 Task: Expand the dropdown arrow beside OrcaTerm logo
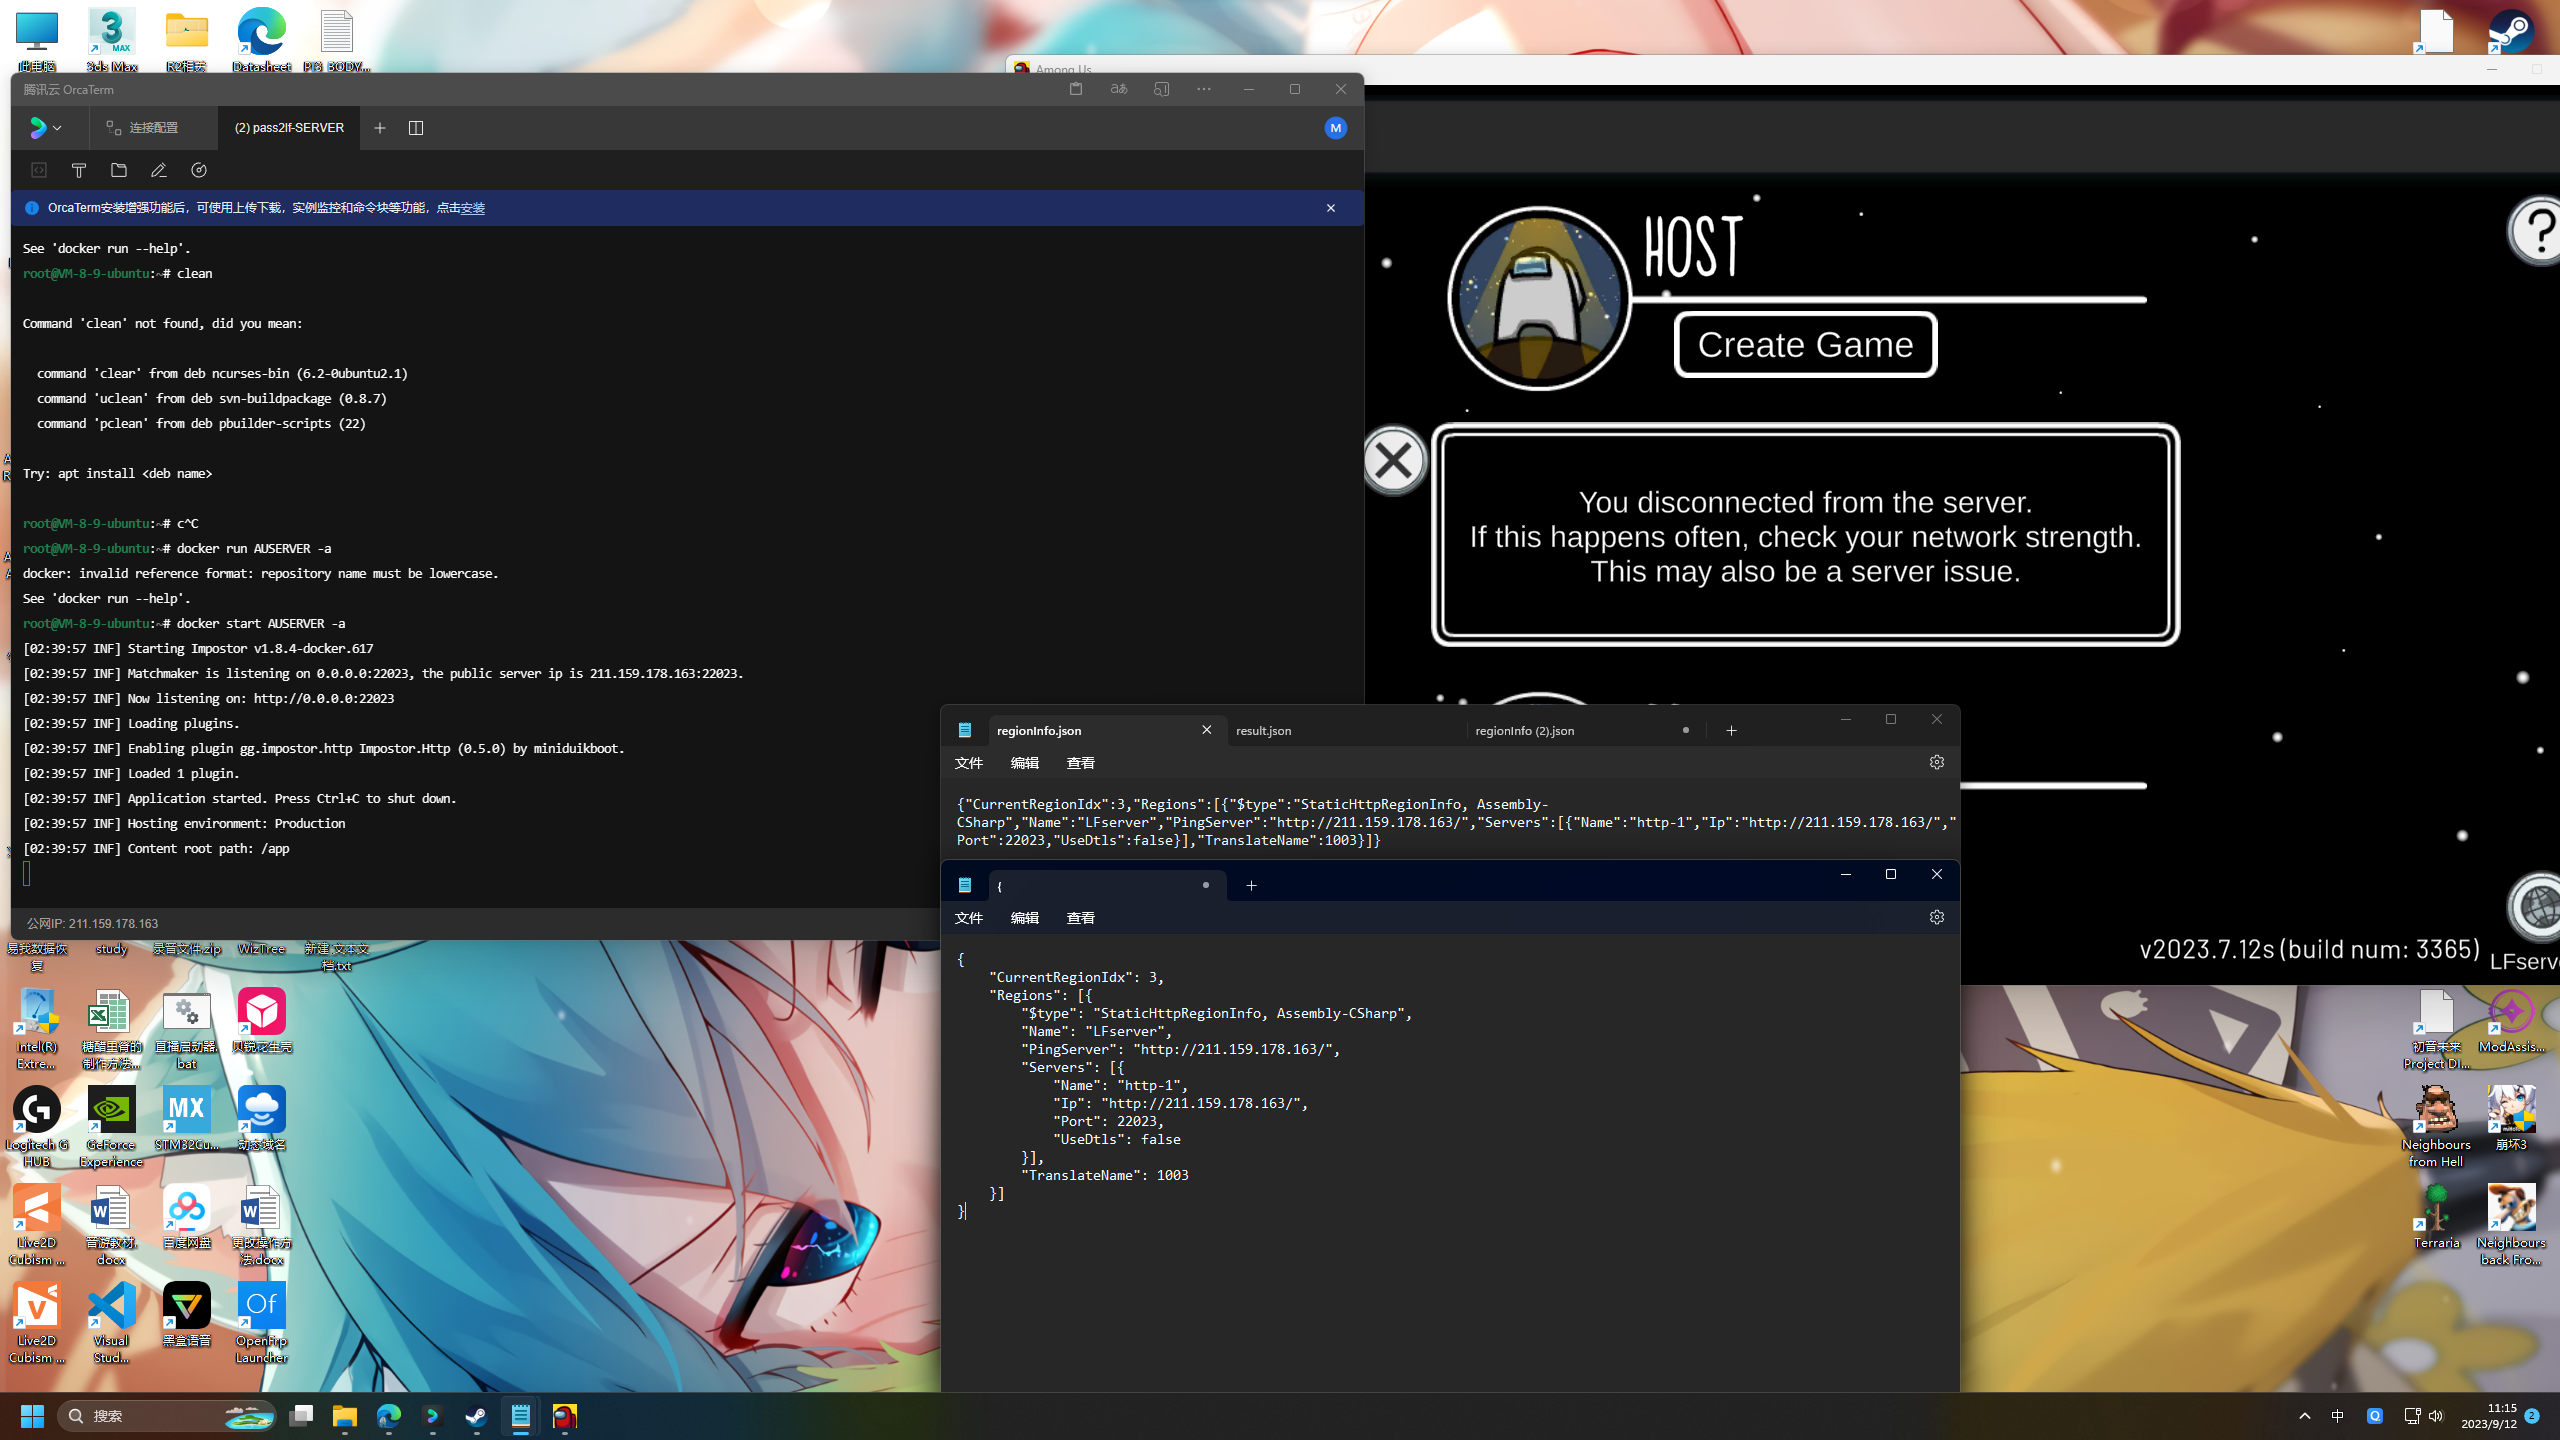point(57,128)
